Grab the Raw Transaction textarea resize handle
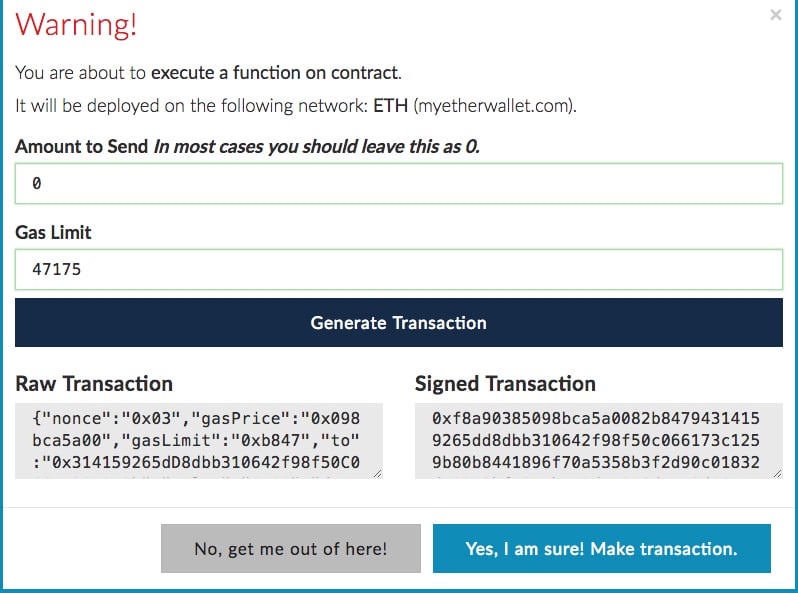 tap(376, 472)
